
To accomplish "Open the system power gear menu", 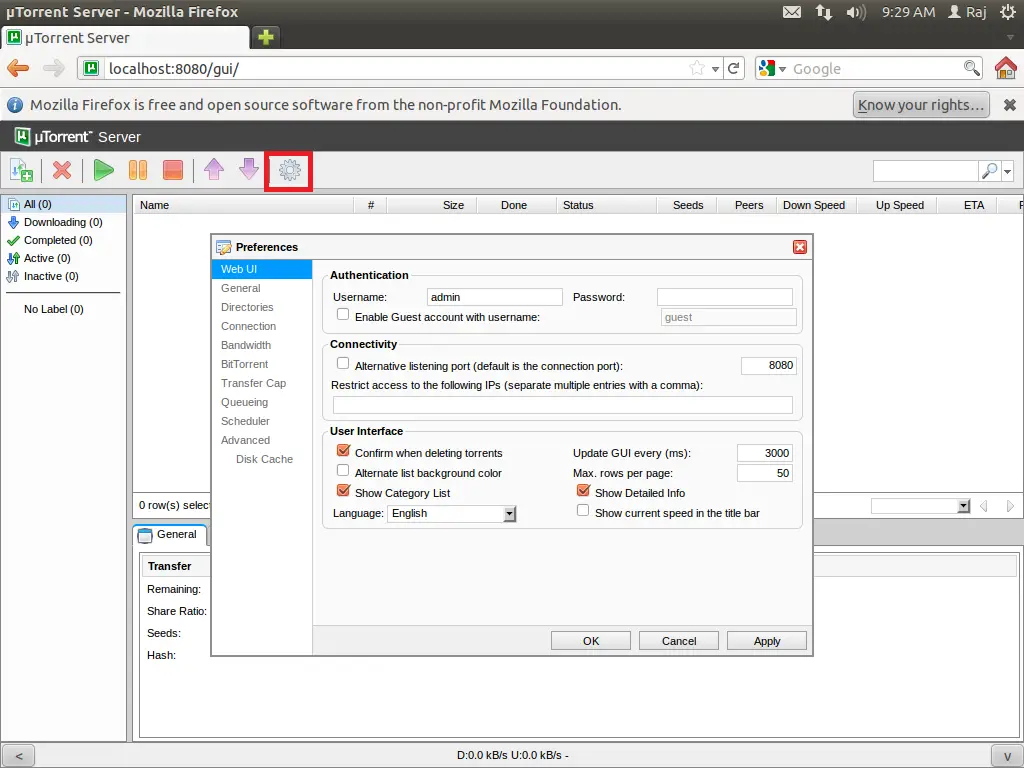I will pyautogui.click(x=1008, y=12).
